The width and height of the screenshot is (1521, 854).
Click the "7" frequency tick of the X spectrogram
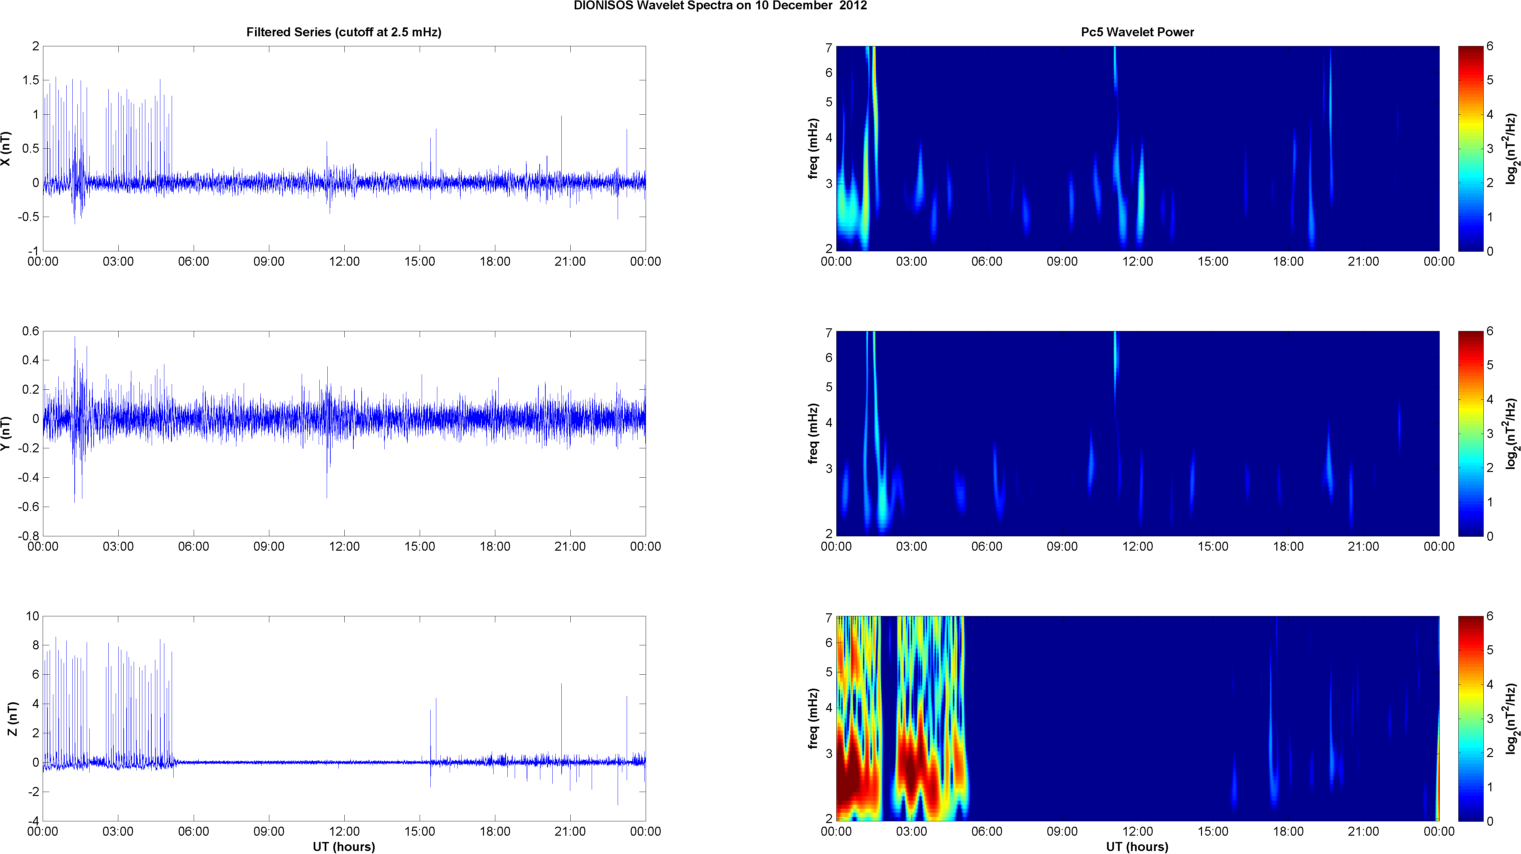pyautogui.click(x=829, y=48)
